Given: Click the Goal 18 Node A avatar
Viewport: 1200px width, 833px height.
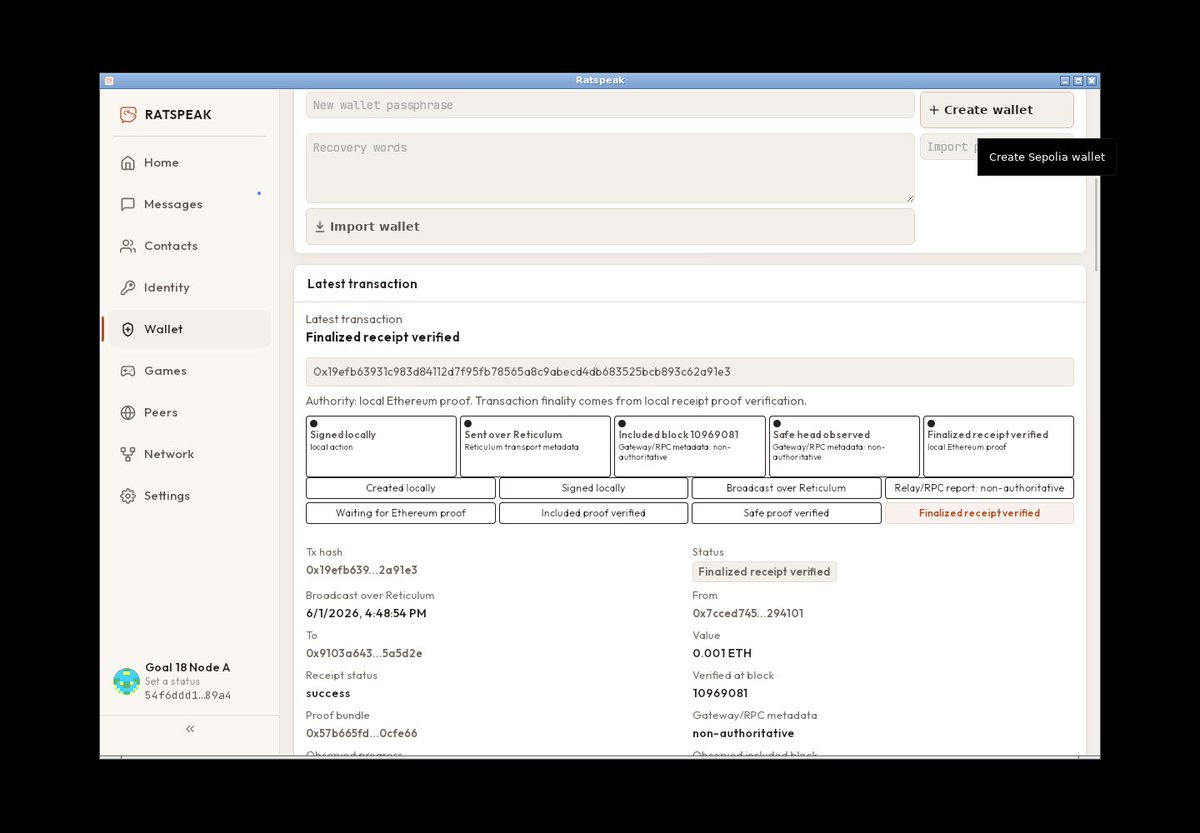Looking at the screenshot, I should pyautogui.click(x=127, y=682).
